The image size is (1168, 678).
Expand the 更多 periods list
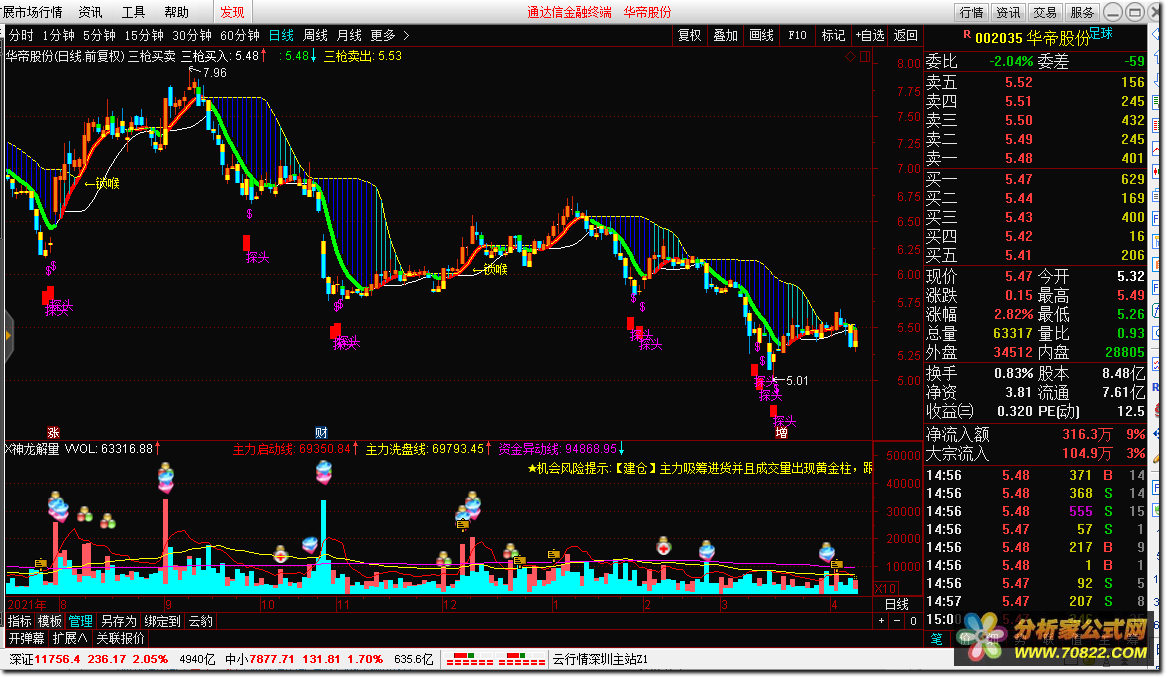pos(390,35)
